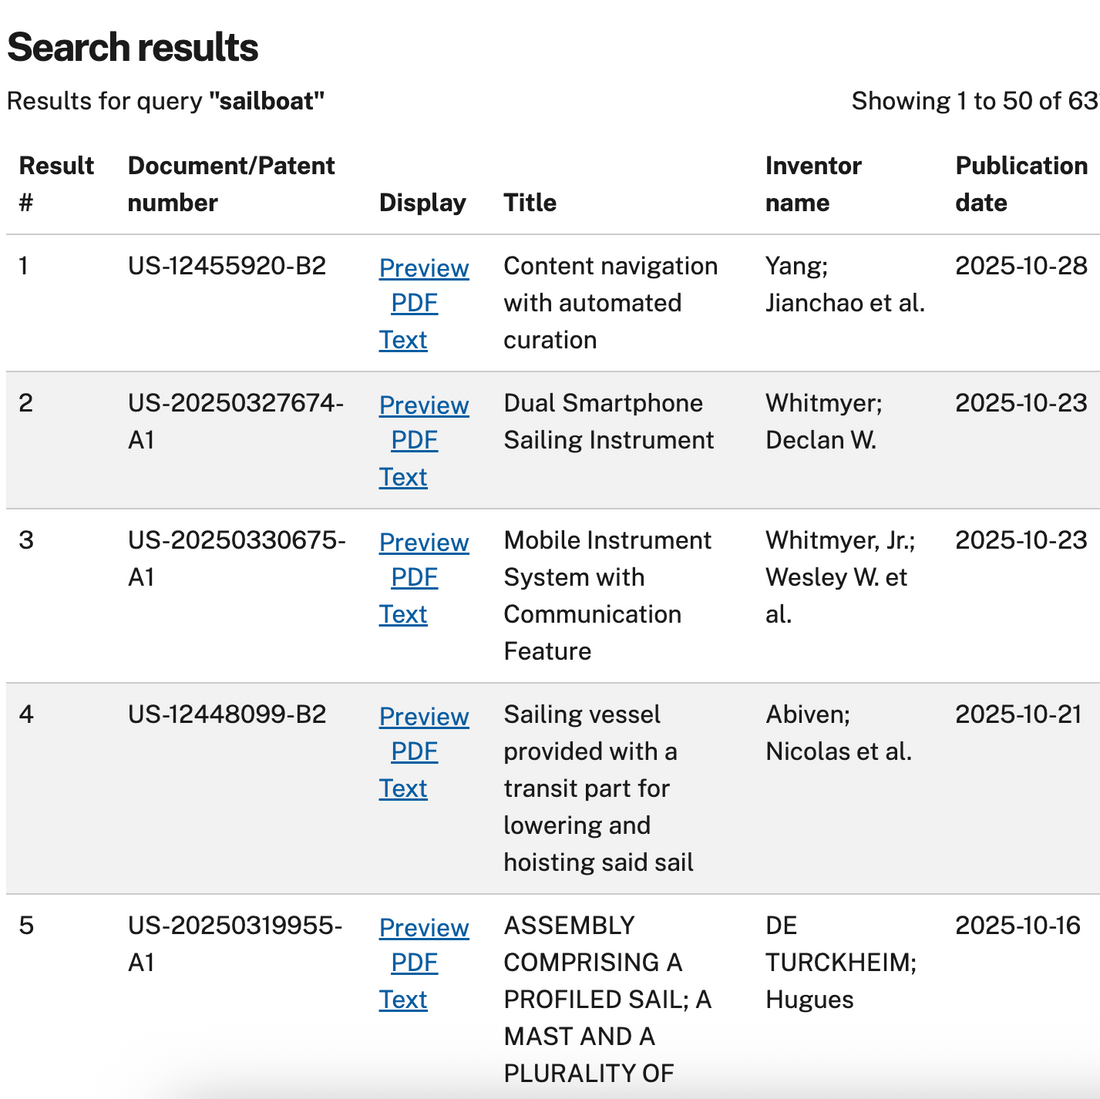Click the Document/Patent number column header
1100x1099 pixels.
[x=231, y=184]
